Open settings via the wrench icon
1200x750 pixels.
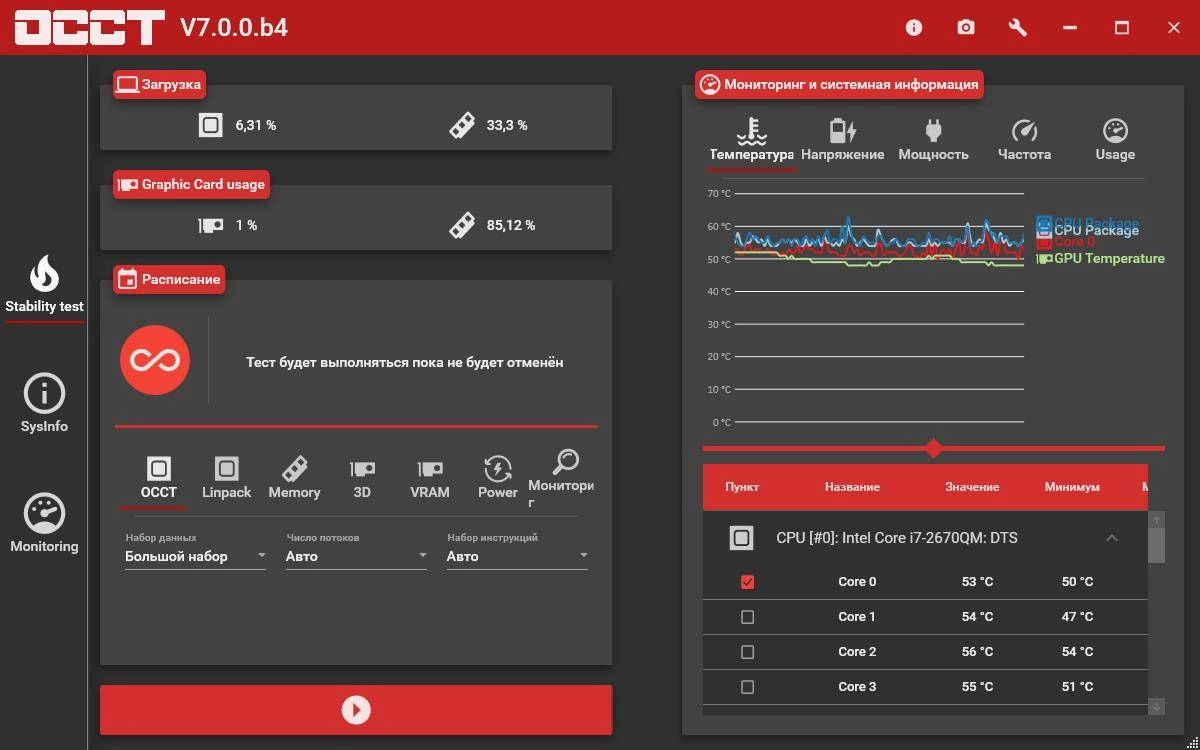click(x=1018, y=28)
